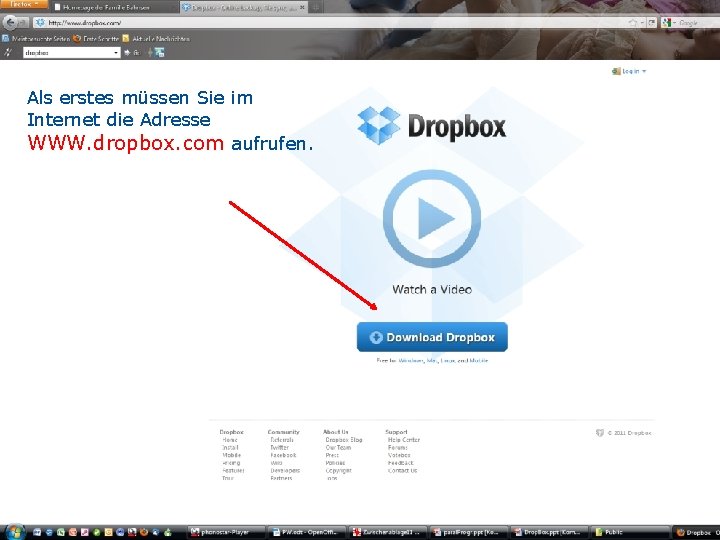Click the Dropbox favicon in address bar
Viewport: 720px width, 540px height.
pyautogui.click(x=40, y=22)
